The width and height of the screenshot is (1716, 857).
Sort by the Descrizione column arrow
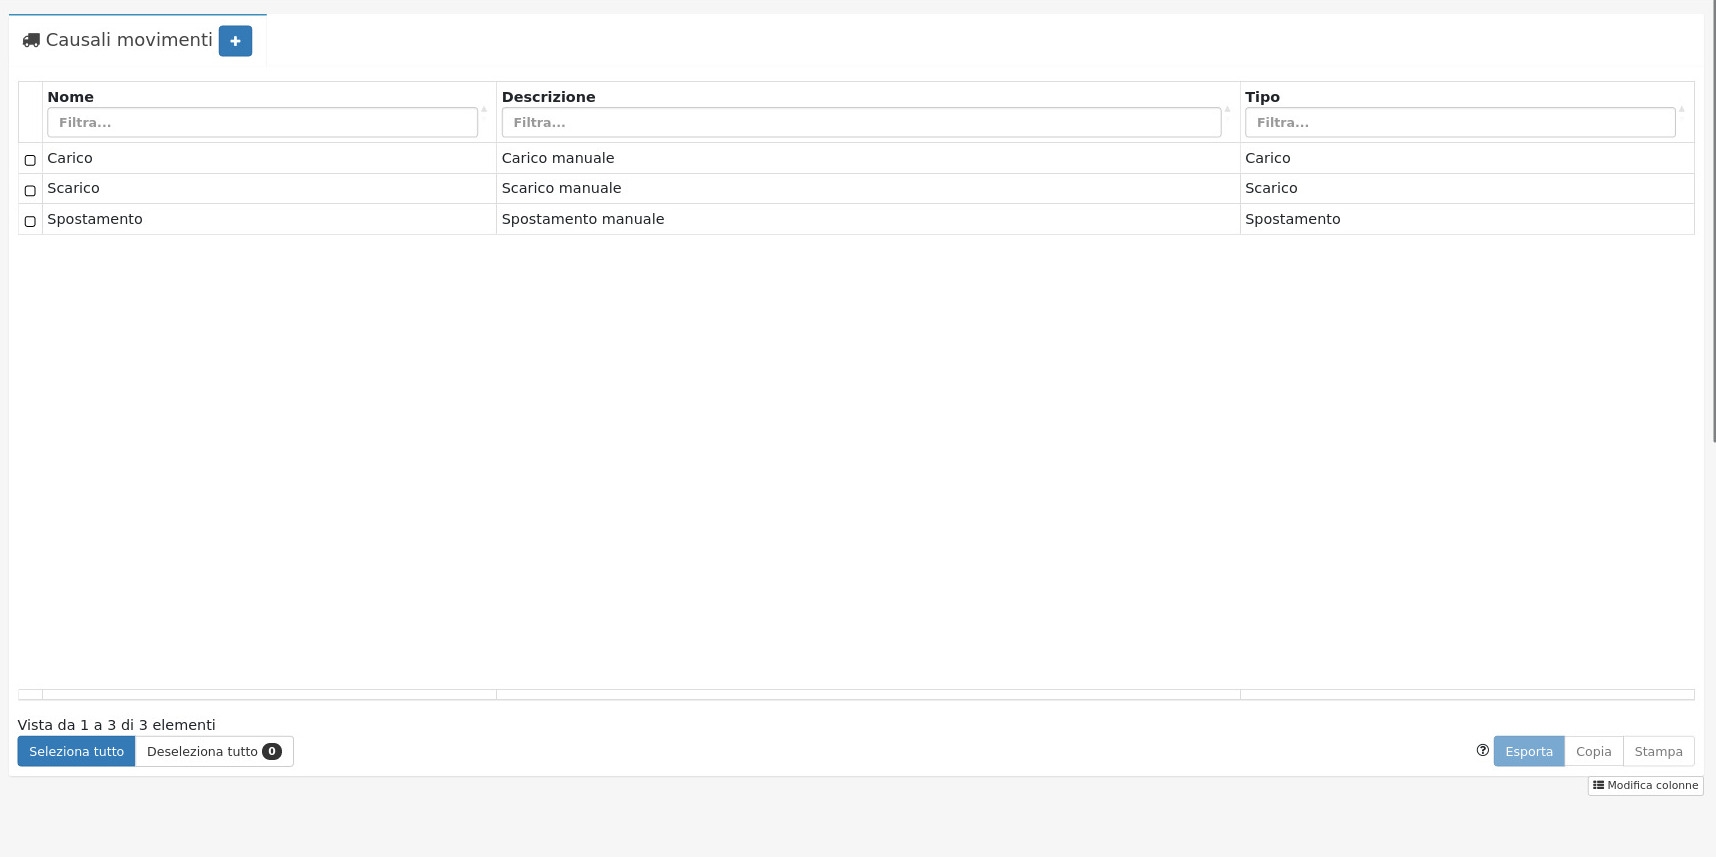1227,110
